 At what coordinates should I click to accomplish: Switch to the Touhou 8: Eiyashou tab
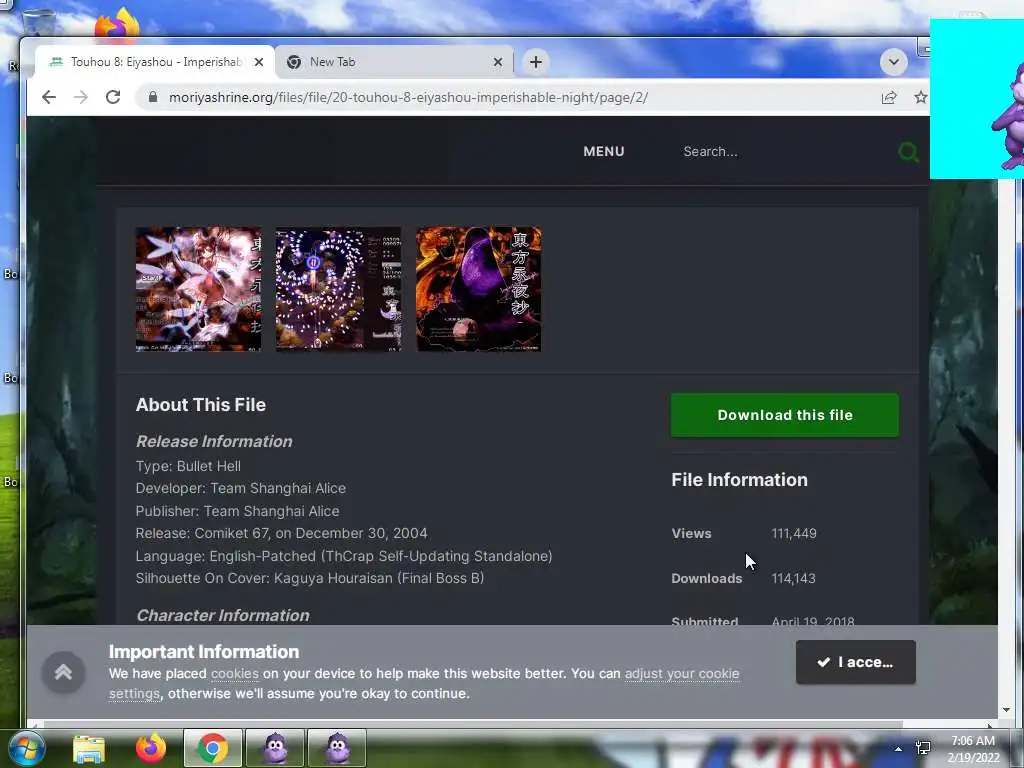click(153, 62)
